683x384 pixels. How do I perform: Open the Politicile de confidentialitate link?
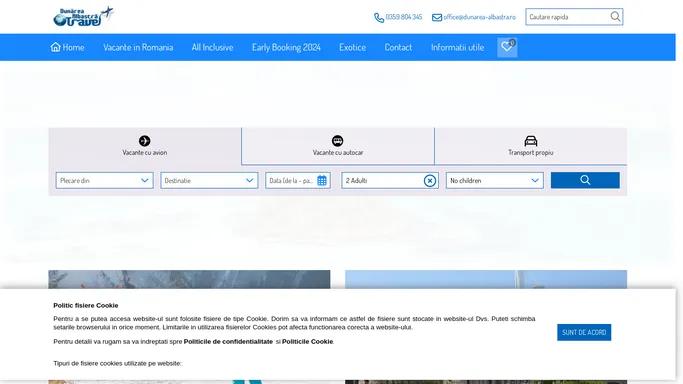coord(228,341)
